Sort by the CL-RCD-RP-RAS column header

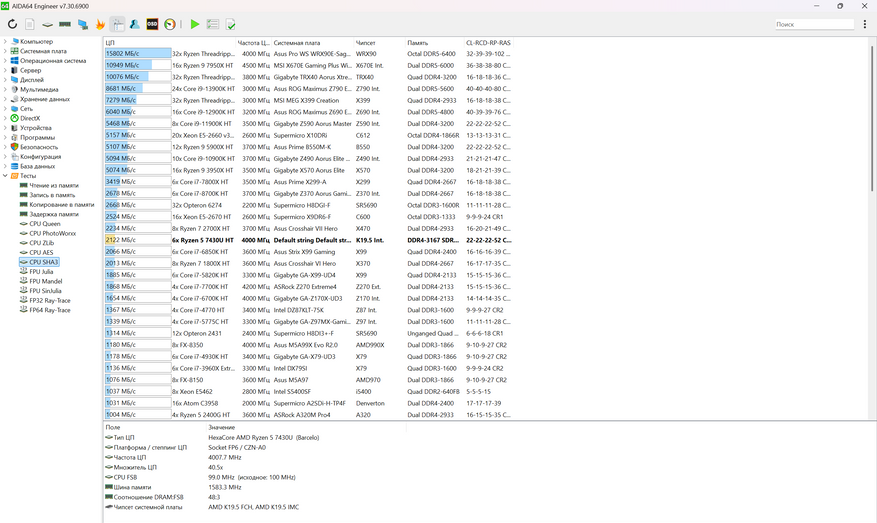tap(488, 43)
